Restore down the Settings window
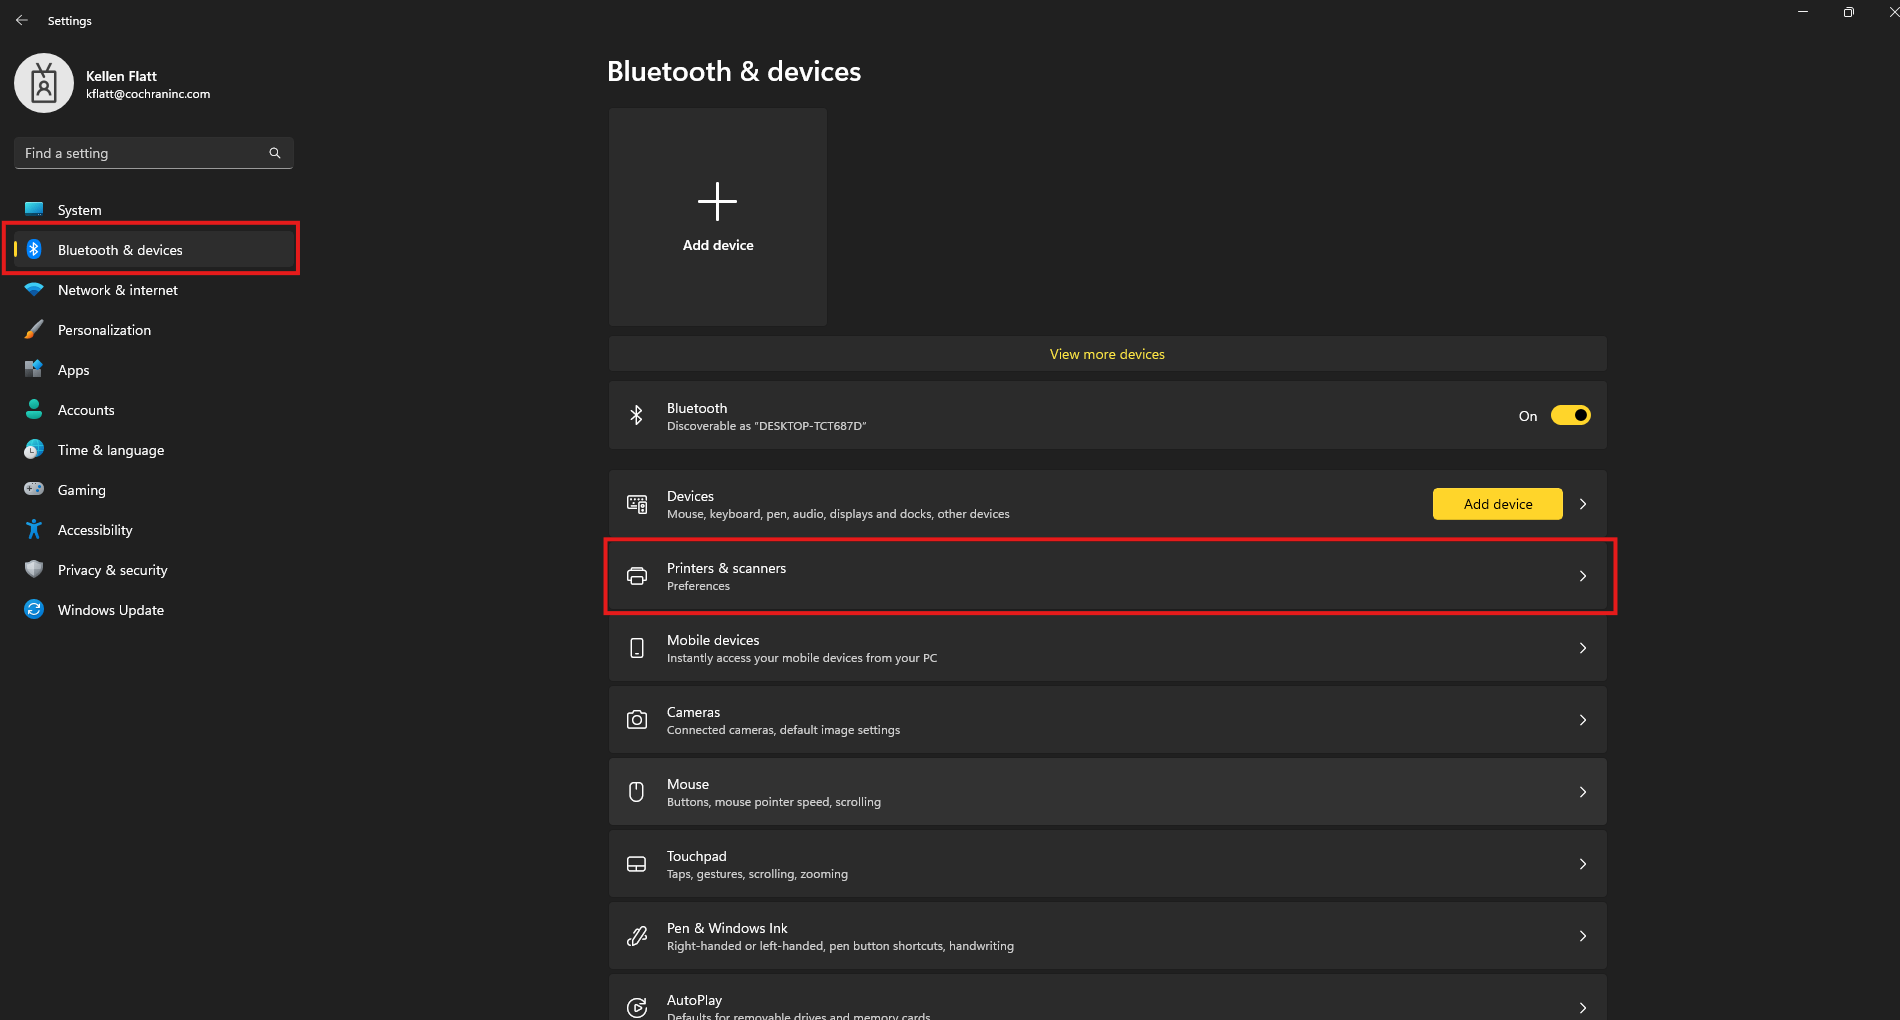This screenshot has height=1020, width=1900. (x=1848, y=12)
